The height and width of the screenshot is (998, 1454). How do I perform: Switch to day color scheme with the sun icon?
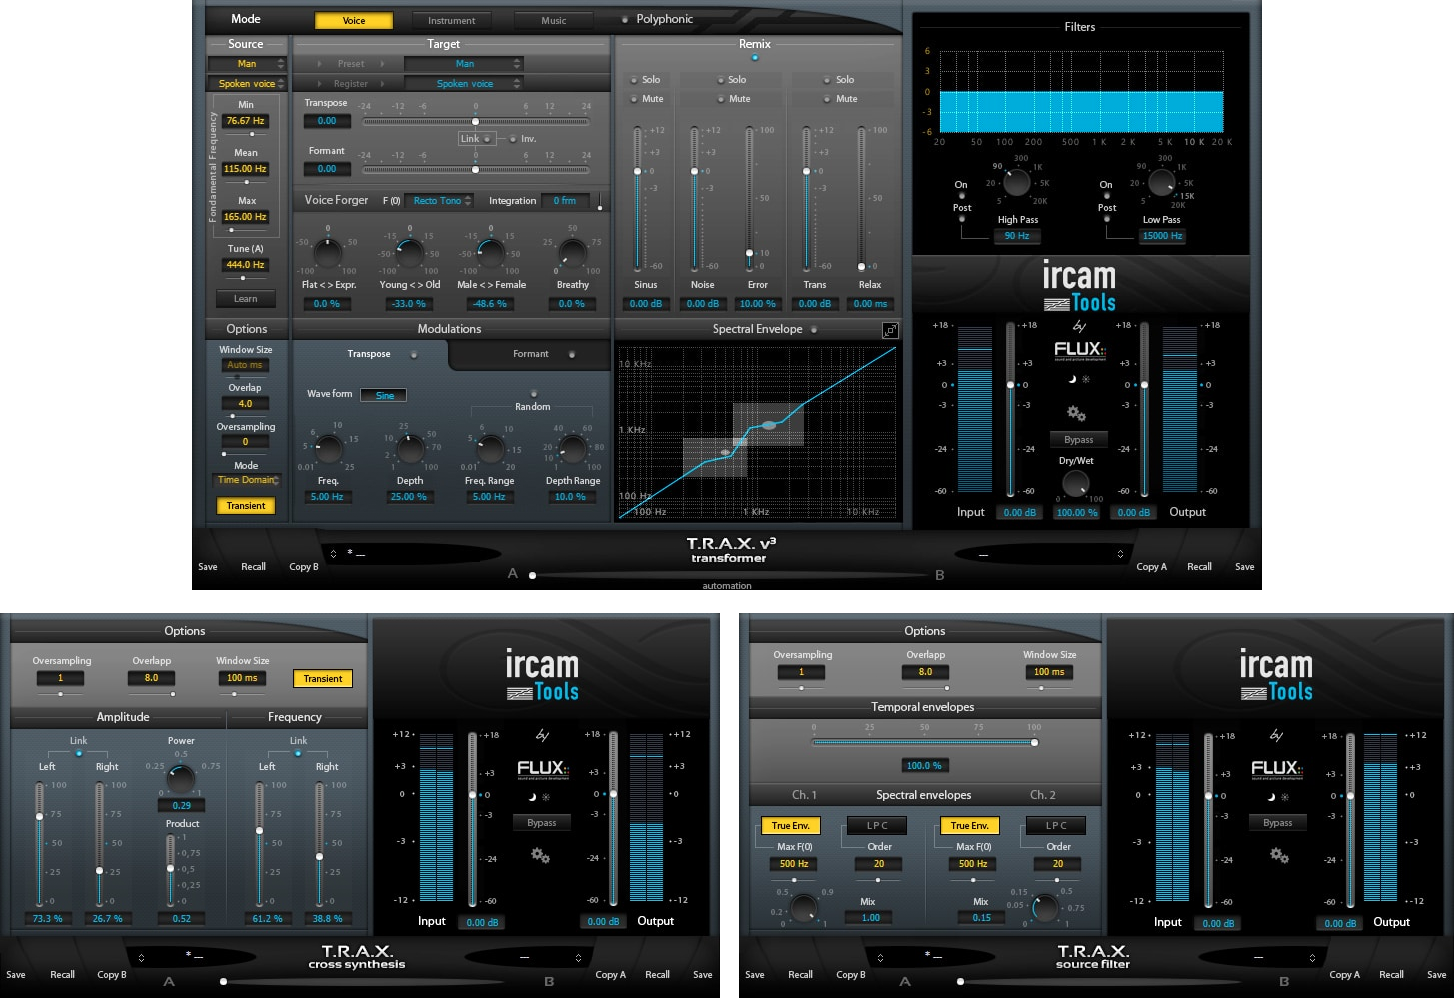coord(1084,378)
